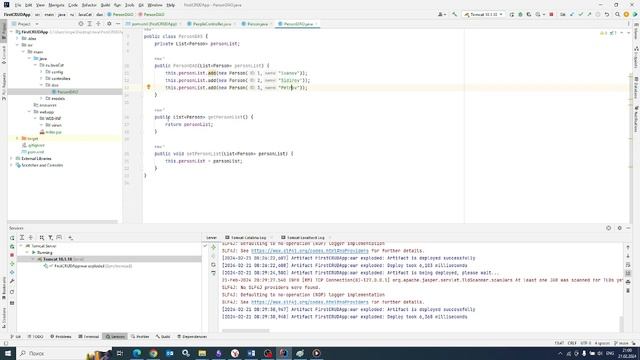Open the first slf4j.org link in console
The height and width of the screenshot is (360, 640).
click(309, 251)
